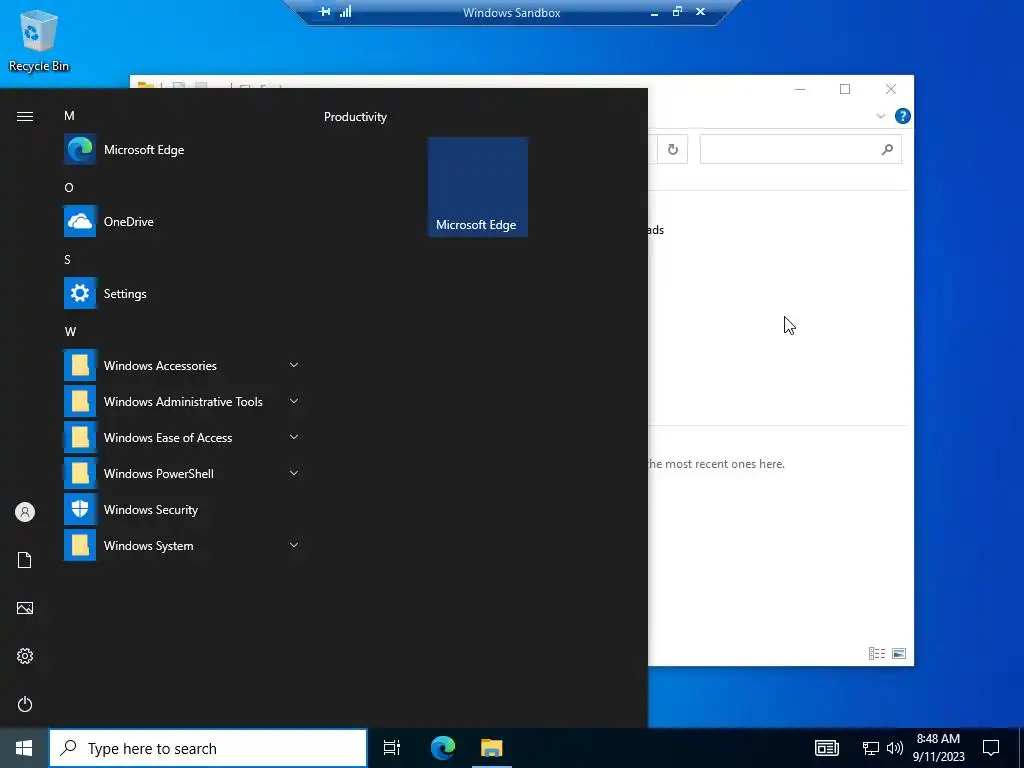This screenshot has height=768, width=1024.
Task: Maximize the File Explorer window
Action: tap(845, 89)
